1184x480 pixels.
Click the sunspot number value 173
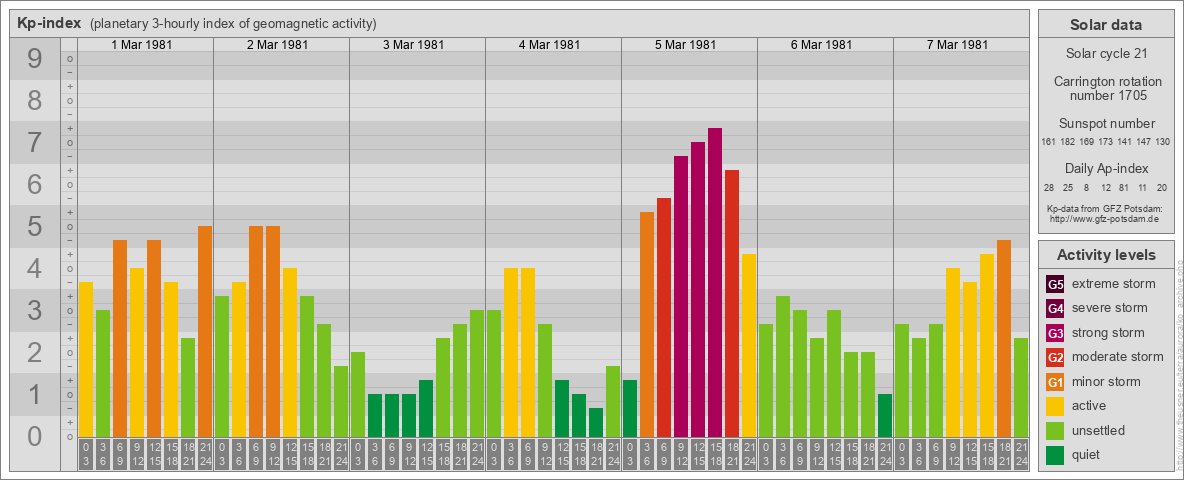click(x=1105, y=142)
